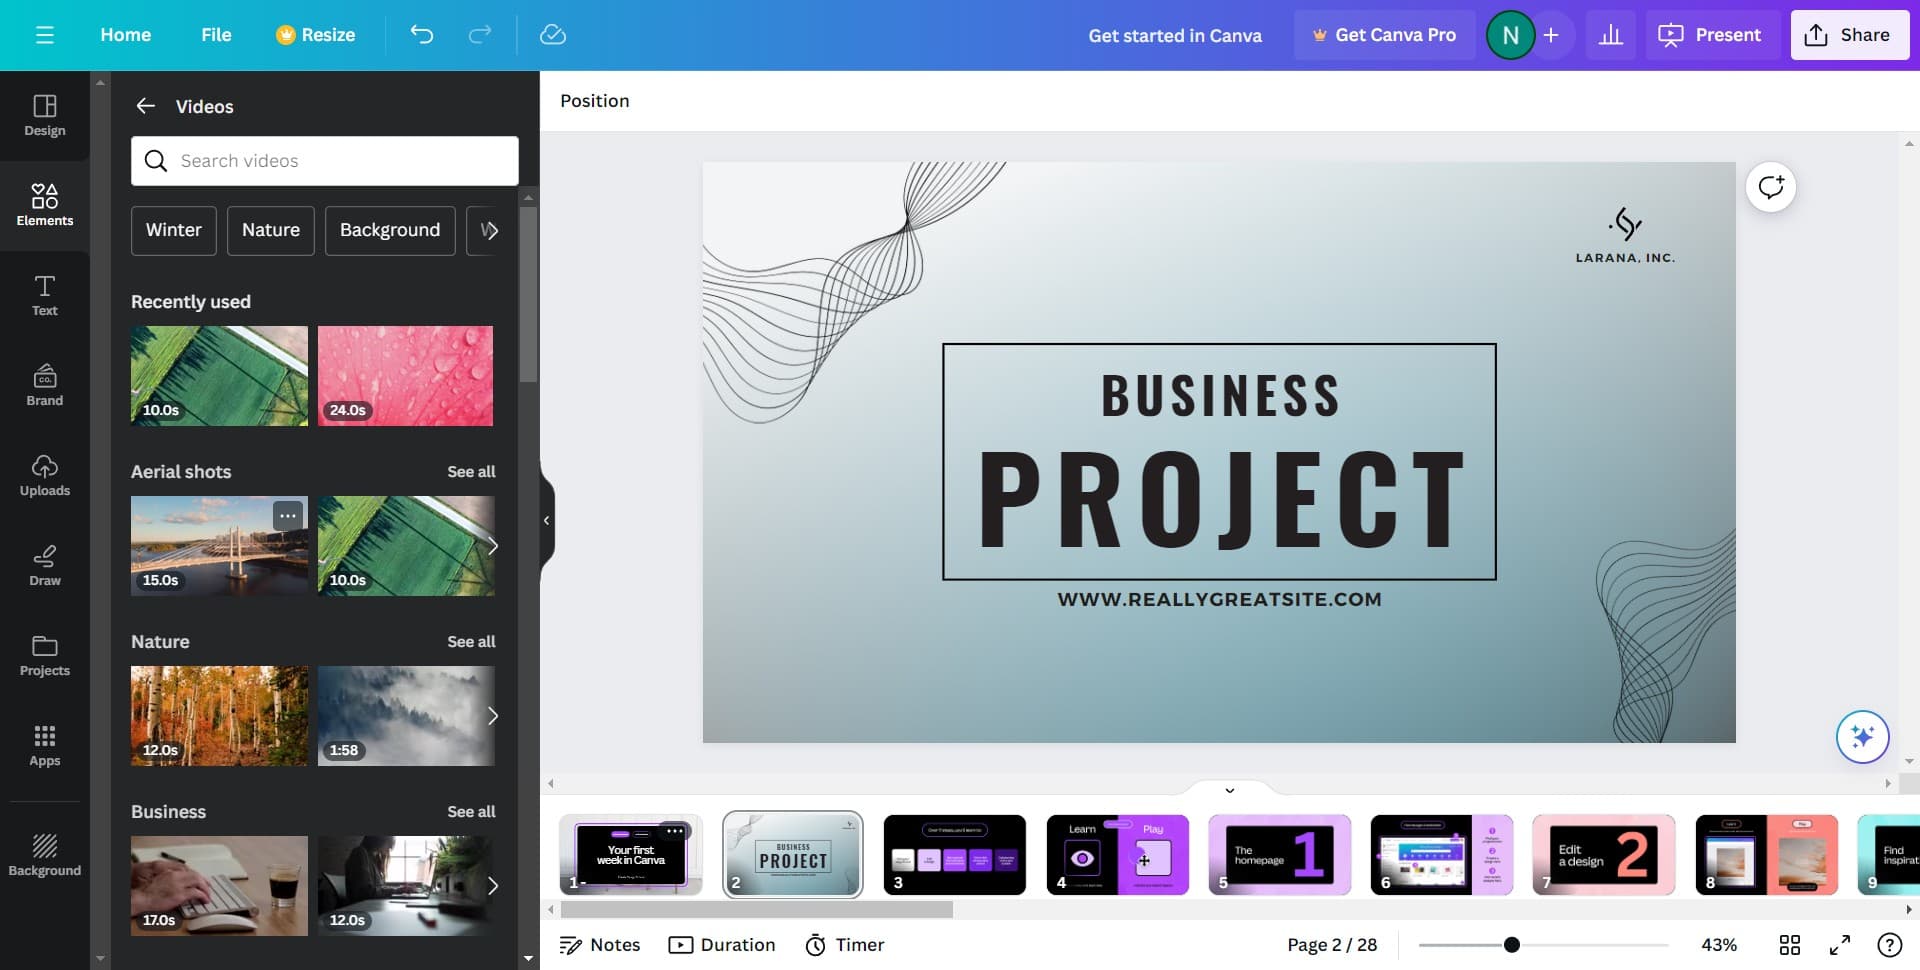Expand Nature videos row with right chevron
Viewport: 1920px width, 970px height.
point(492,716)
